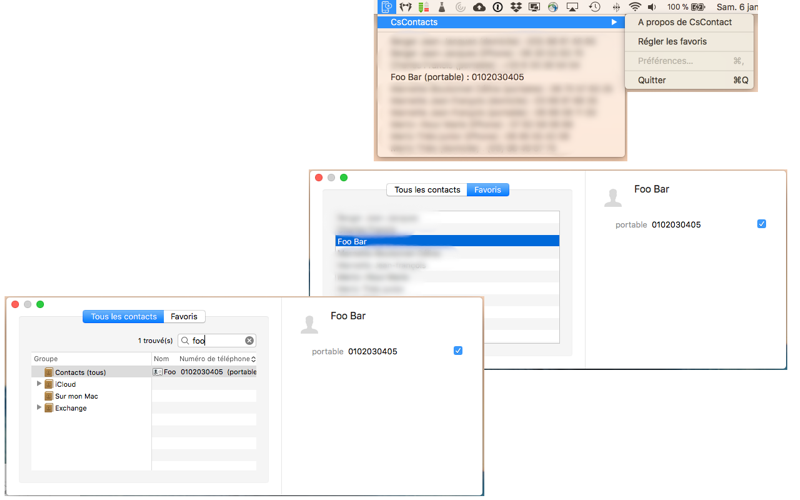Click the AirPlay menu bar icon
800x500 pixels.
(572, 7)
